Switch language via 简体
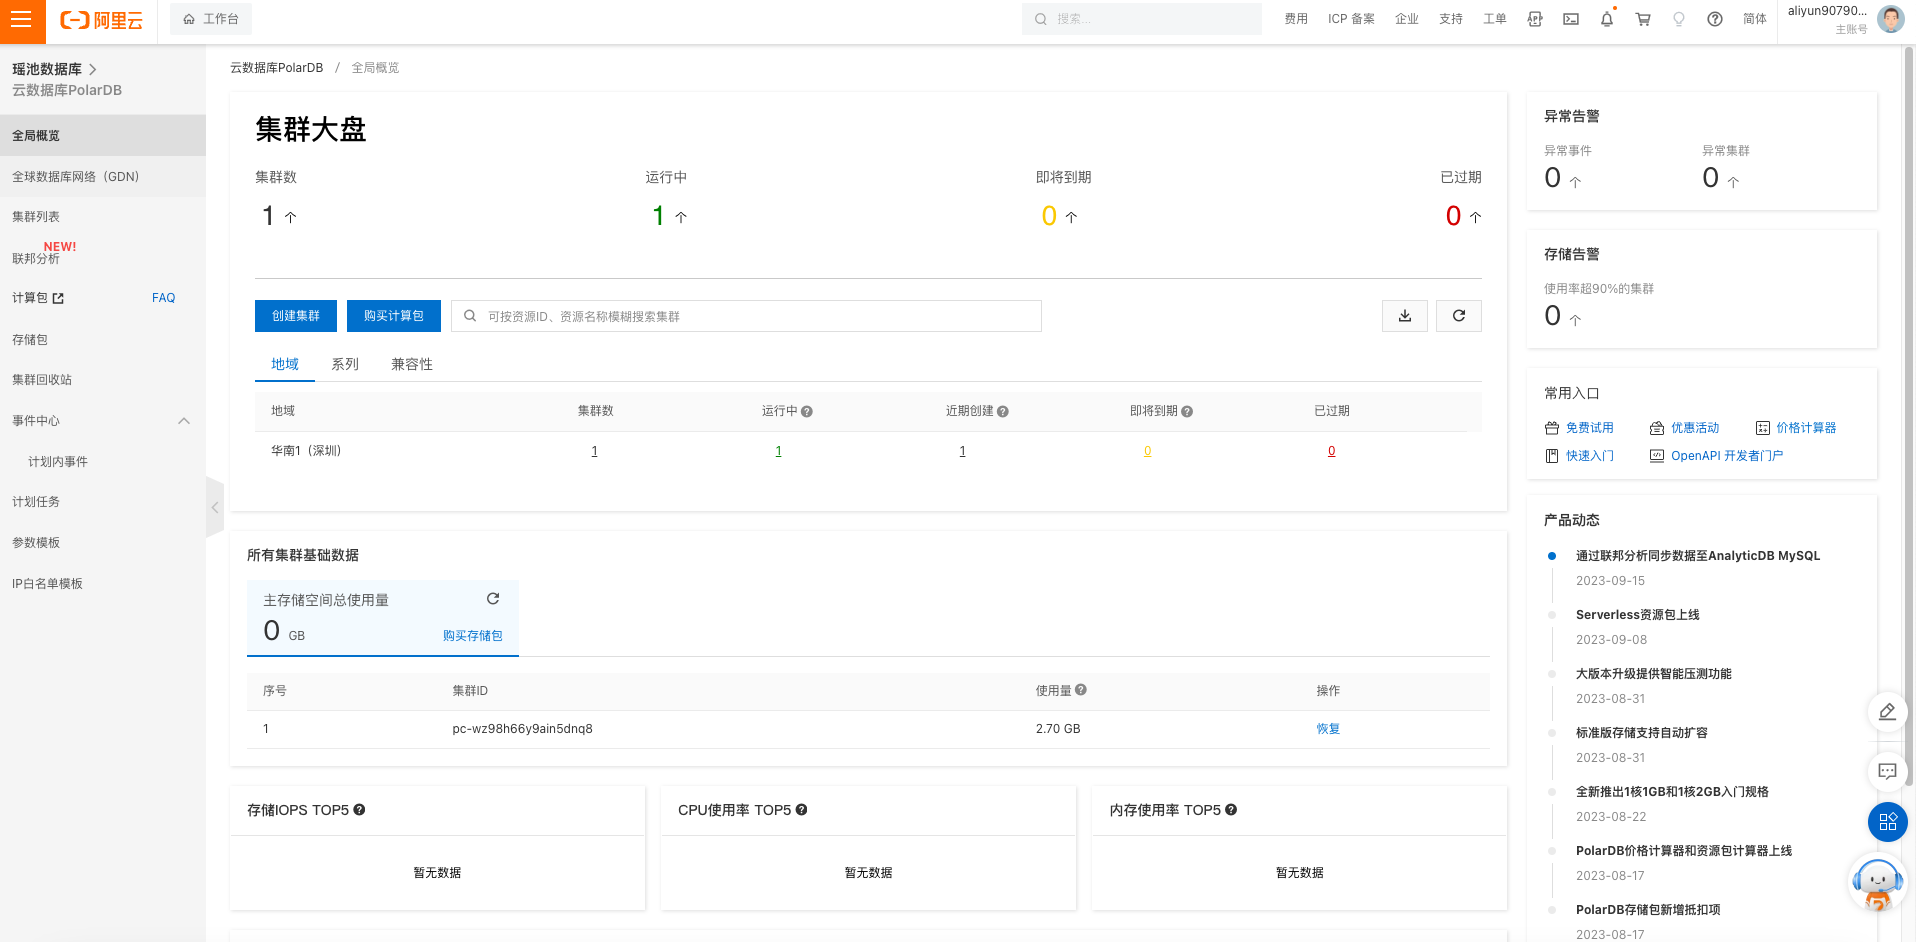This screenshot has height=942, width=1916. pos(1755,19)
